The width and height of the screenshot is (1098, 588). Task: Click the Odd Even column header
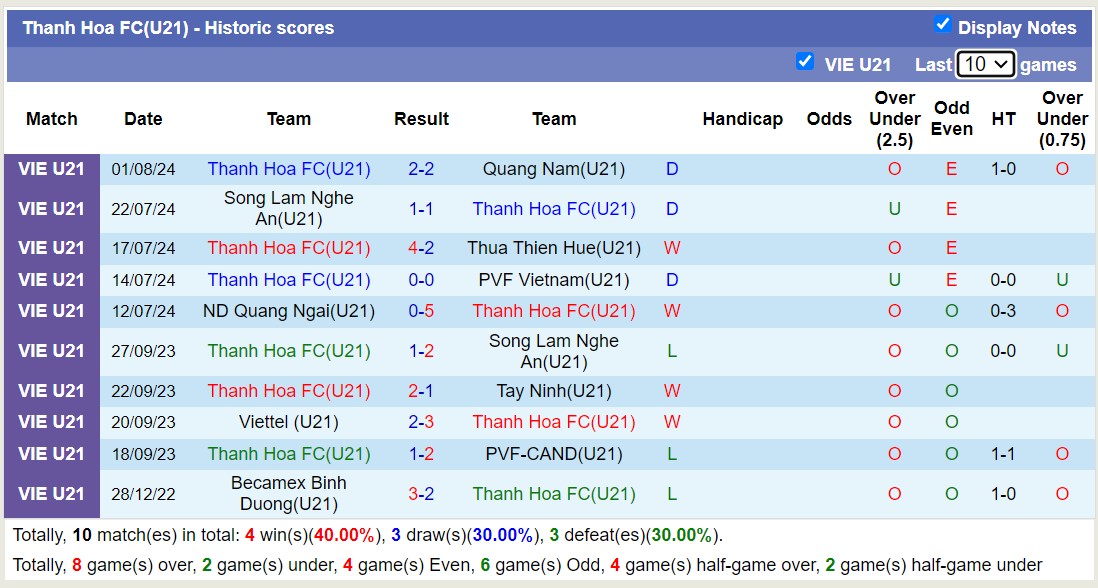(x=951, y=119)
